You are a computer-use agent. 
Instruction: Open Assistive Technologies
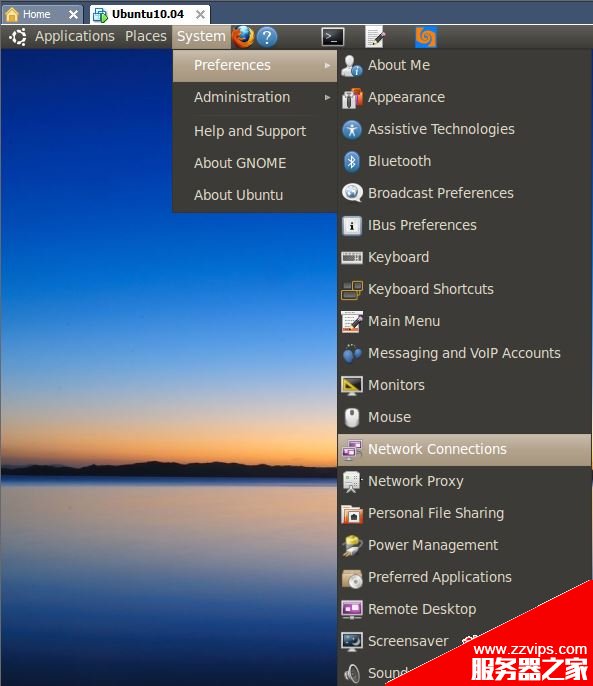click(465, 130)
